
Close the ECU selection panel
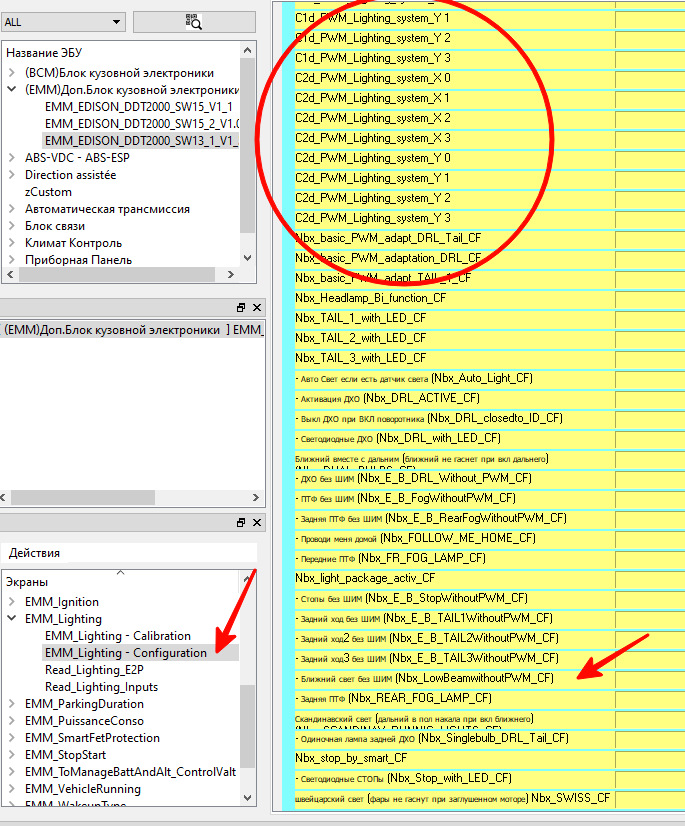[257, 308]
